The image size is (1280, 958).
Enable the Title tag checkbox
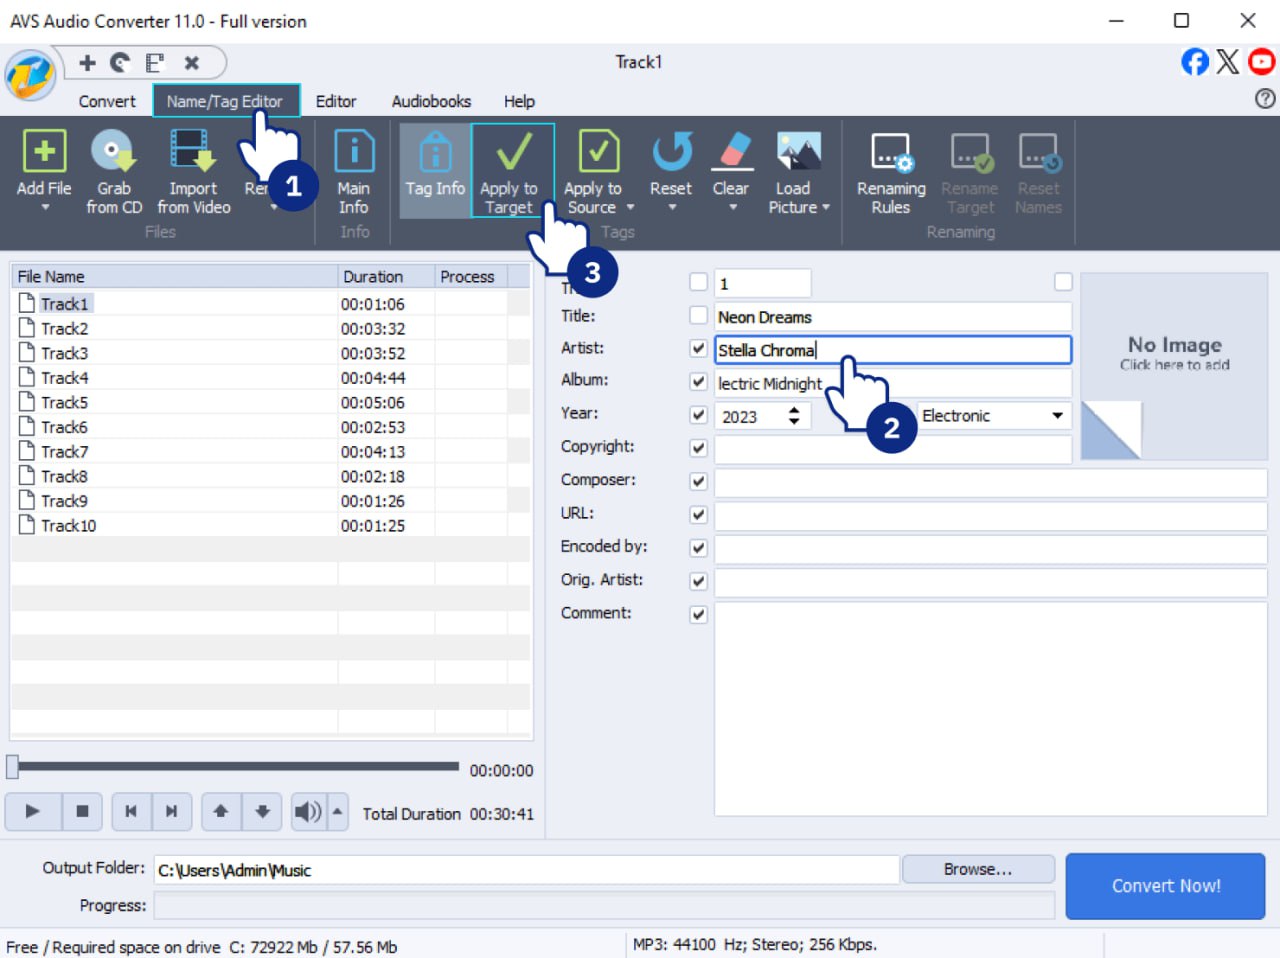point(698,316)
